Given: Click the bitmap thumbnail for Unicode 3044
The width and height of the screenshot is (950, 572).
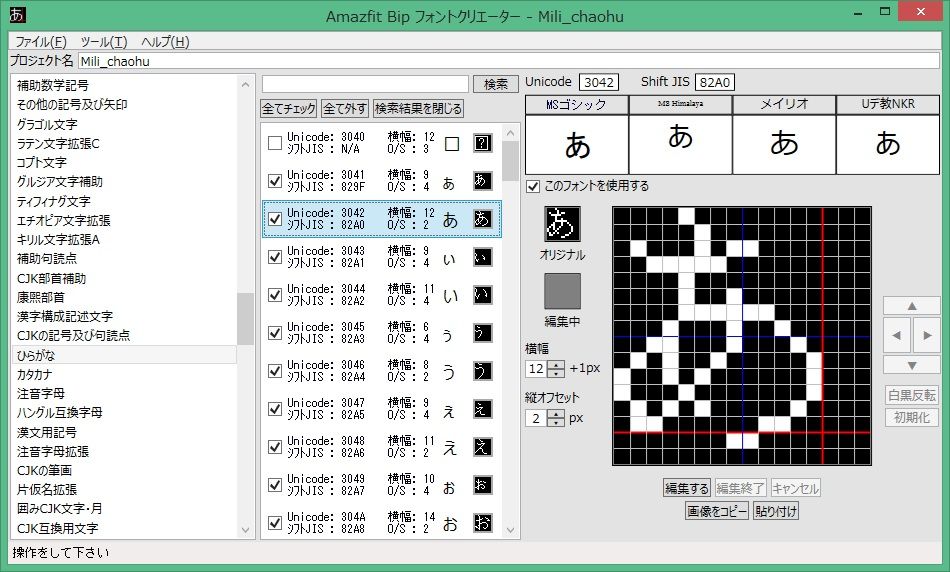Looking at the screenshot, I should coord(482,295).
